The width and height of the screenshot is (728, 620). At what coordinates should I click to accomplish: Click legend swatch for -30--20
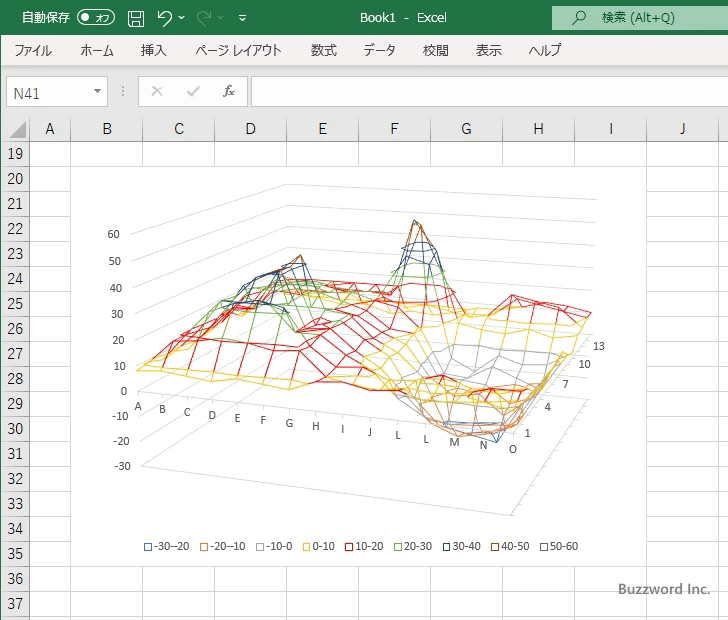[148, 547]
